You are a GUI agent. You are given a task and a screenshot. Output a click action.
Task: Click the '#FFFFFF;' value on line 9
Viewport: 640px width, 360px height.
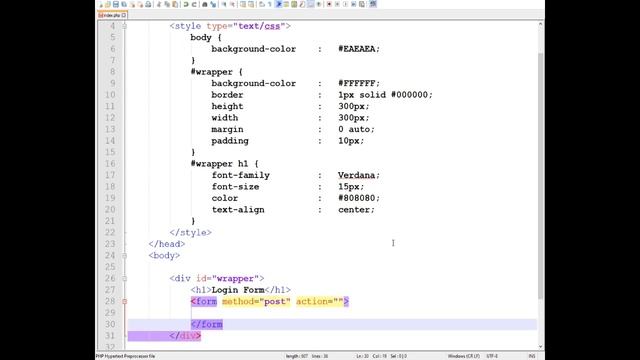pos(359,83)
